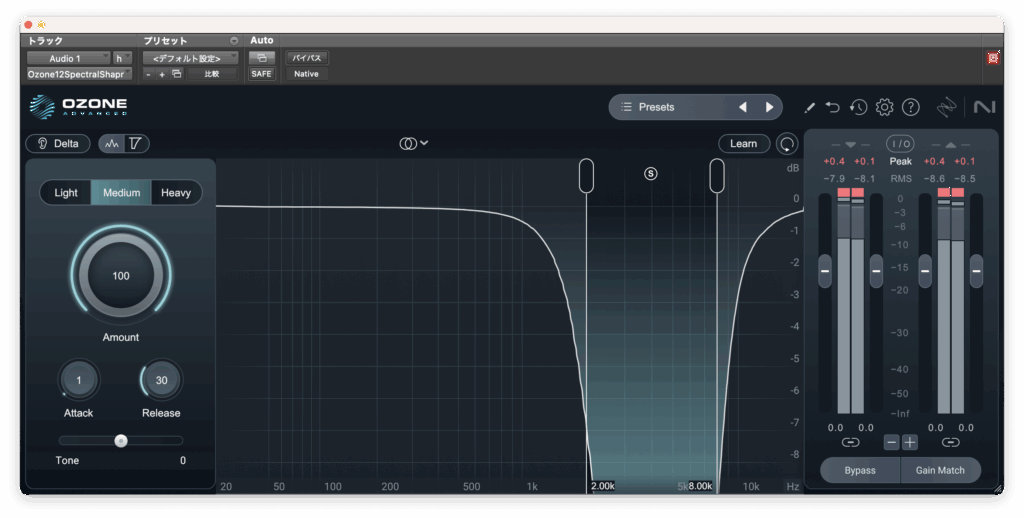Click the pencil edit icon
The height and width of the screenshot is (518, 1024).
click(x=809, y=107)
